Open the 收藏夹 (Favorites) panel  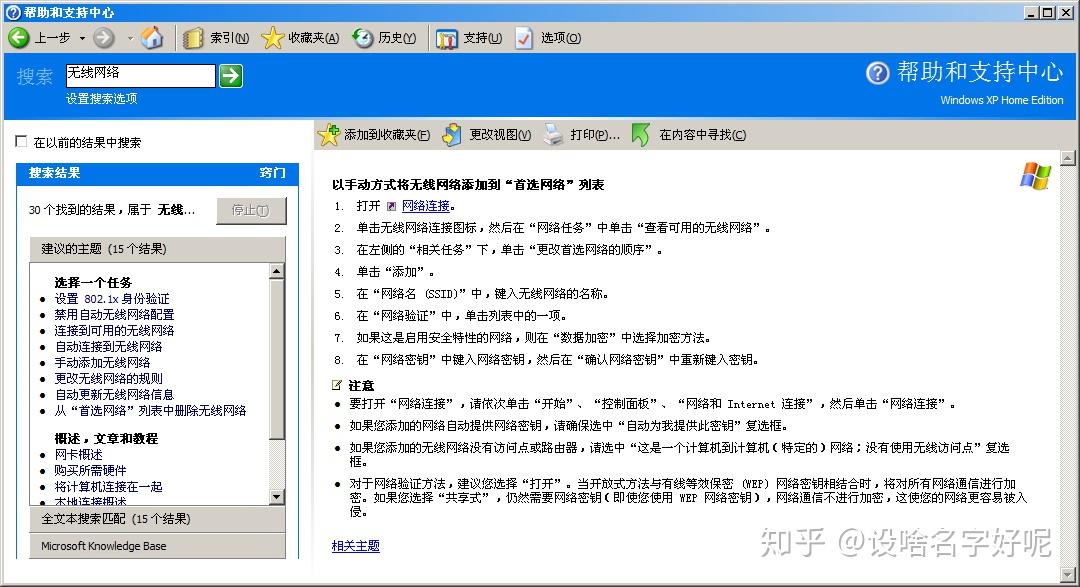coord(295,38)
